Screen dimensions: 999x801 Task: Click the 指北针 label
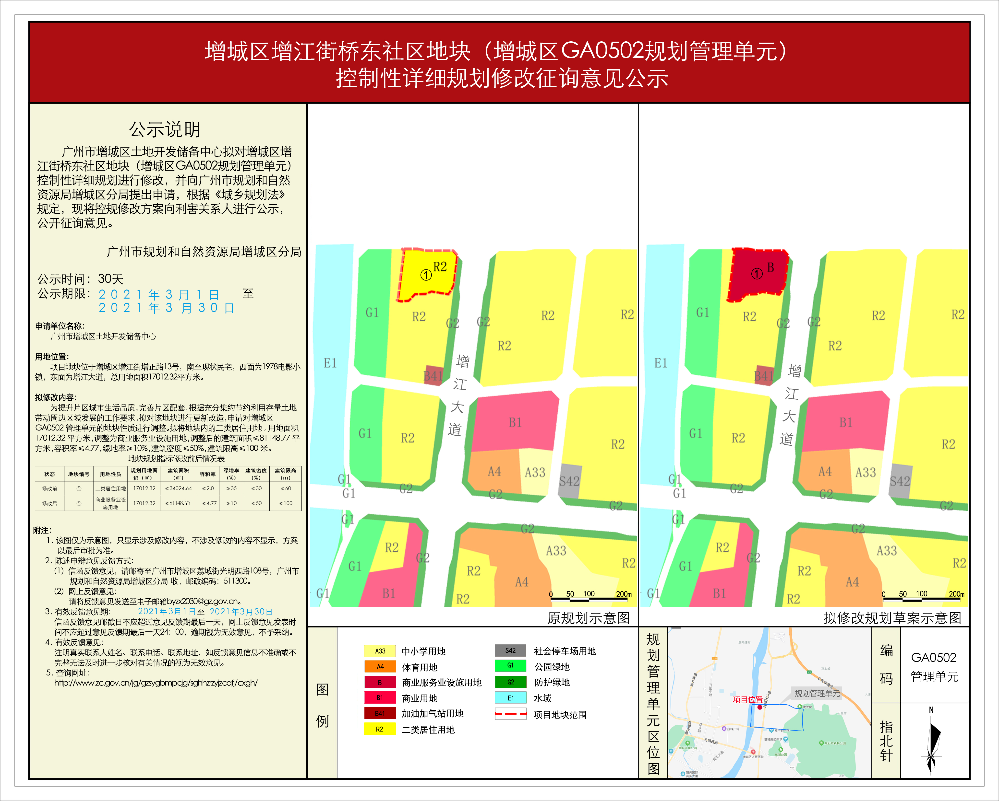(x=886, y=741)
